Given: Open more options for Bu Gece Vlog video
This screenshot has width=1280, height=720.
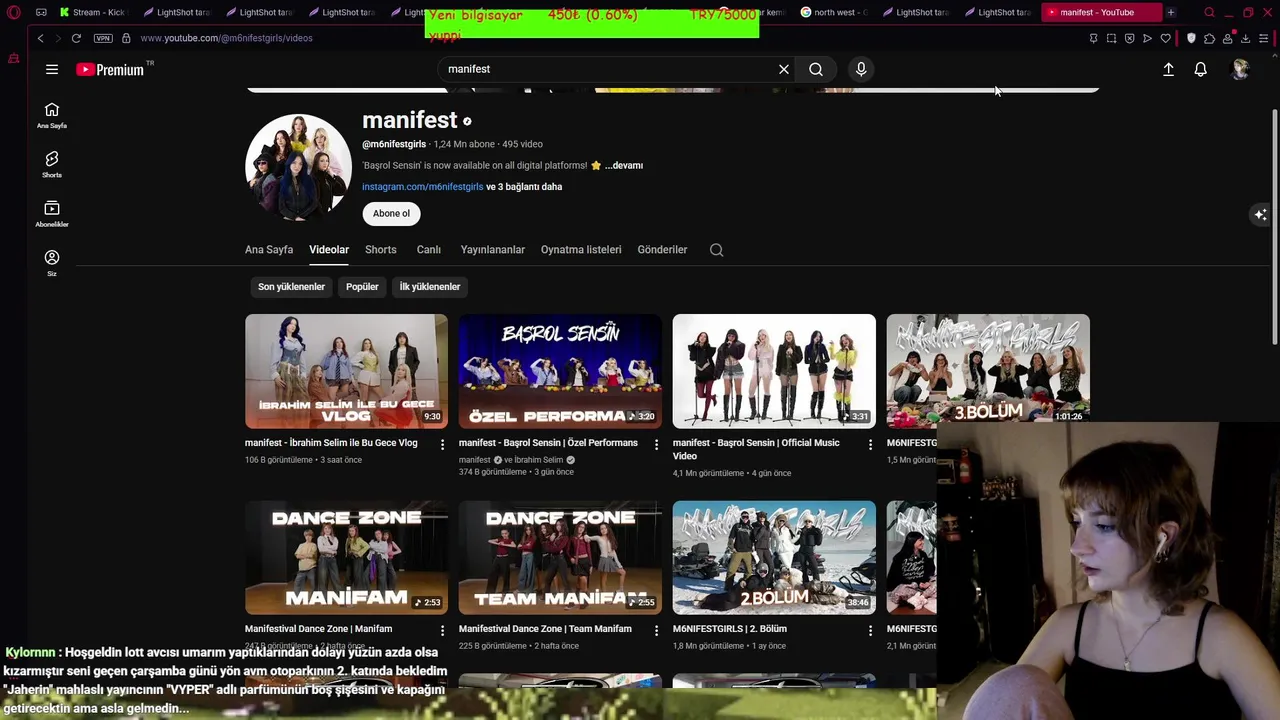Looking at the screenshot, I should 442,444.
